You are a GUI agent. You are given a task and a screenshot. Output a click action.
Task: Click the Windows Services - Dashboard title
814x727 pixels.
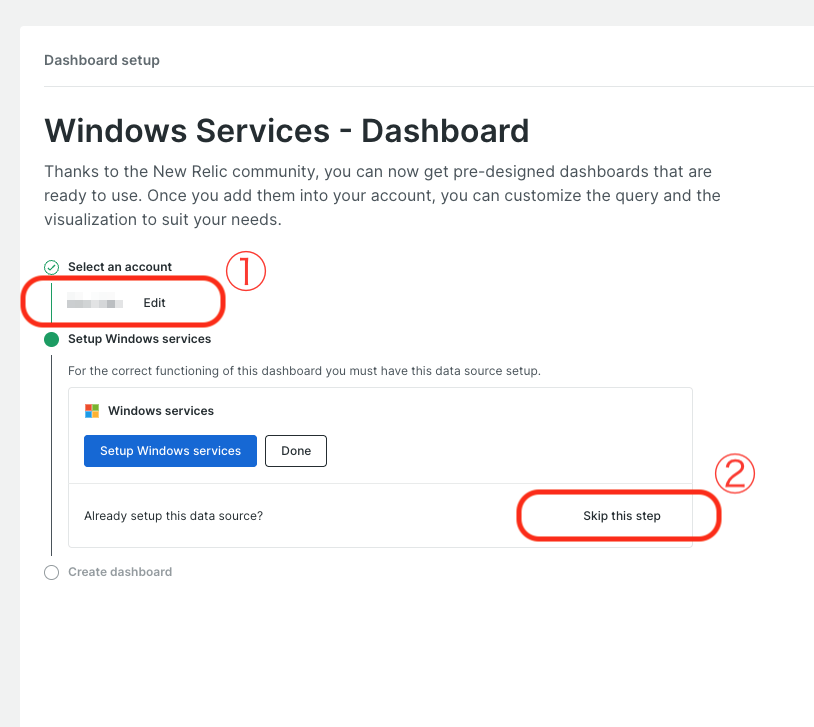(287, 130)
